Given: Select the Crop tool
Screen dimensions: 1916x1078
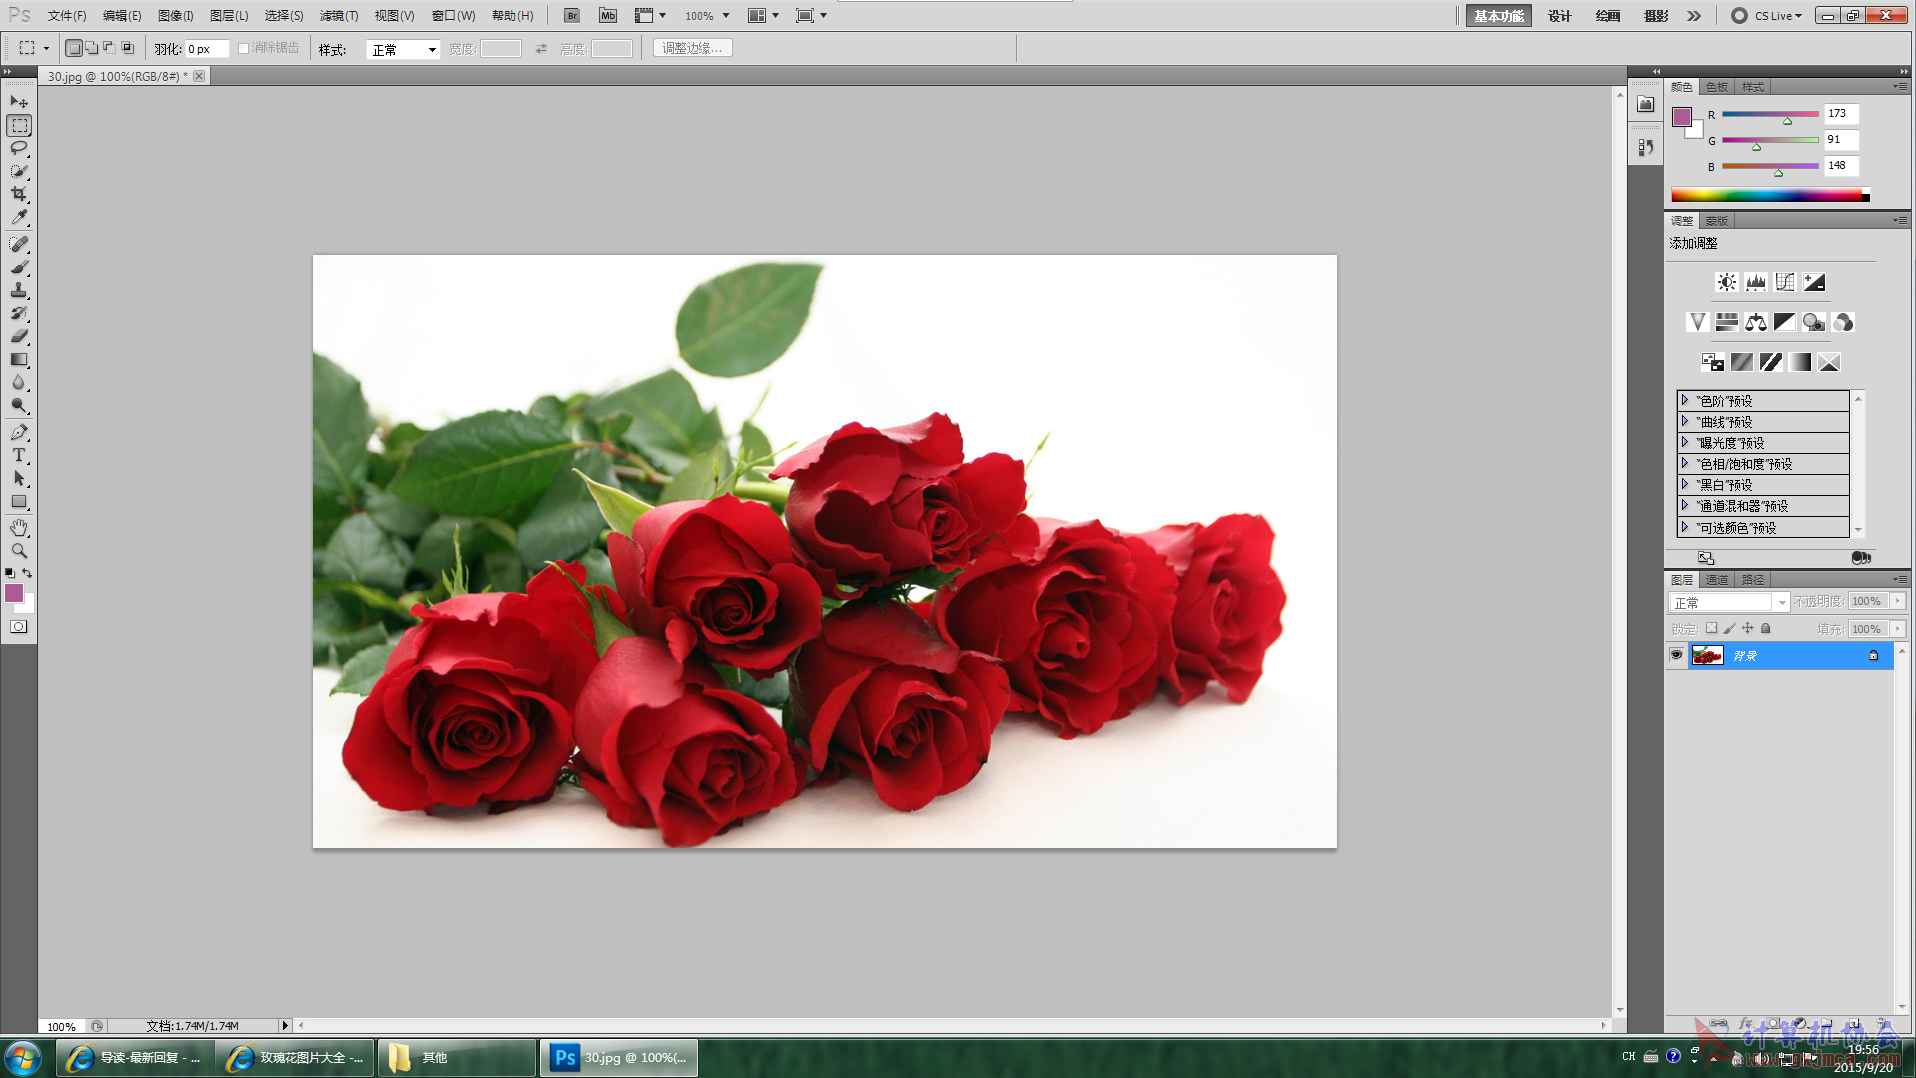Looking at the screenshot, I should tap(19, 194).
